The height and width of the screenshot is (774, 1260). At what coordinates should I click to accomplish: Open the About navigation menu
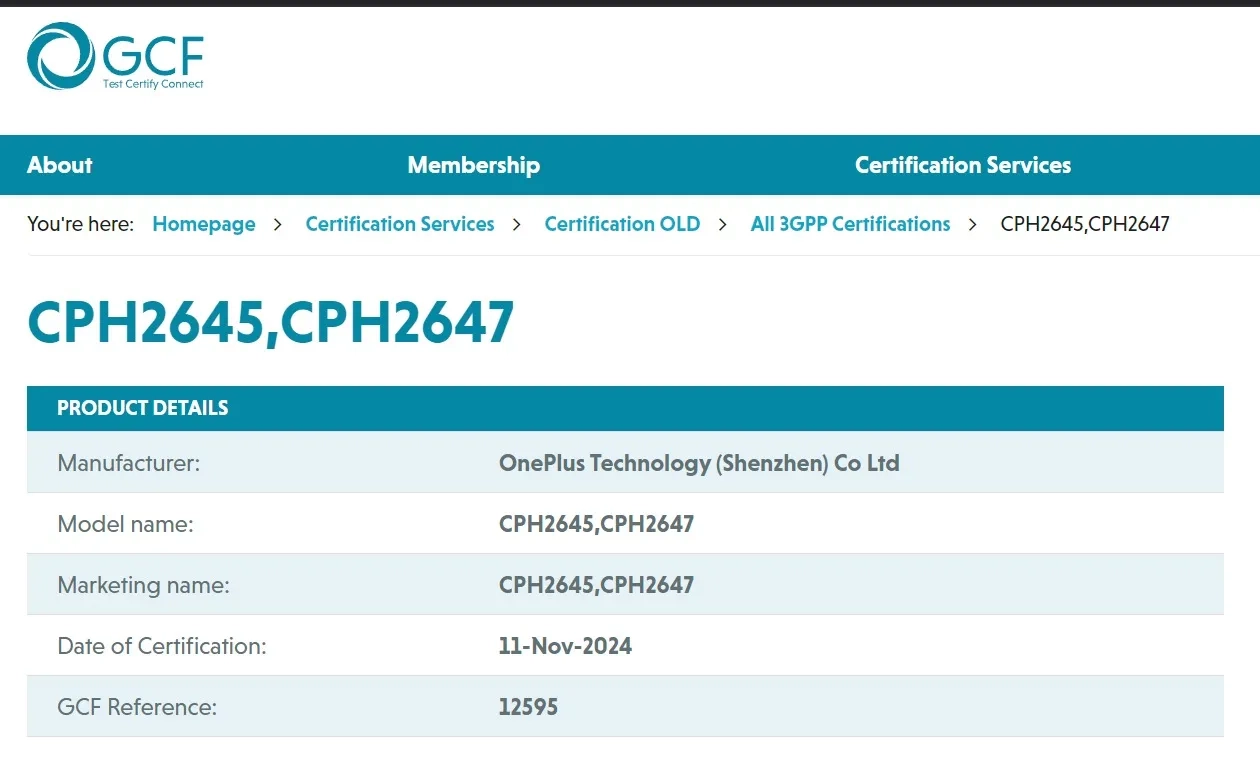(60, 165)
